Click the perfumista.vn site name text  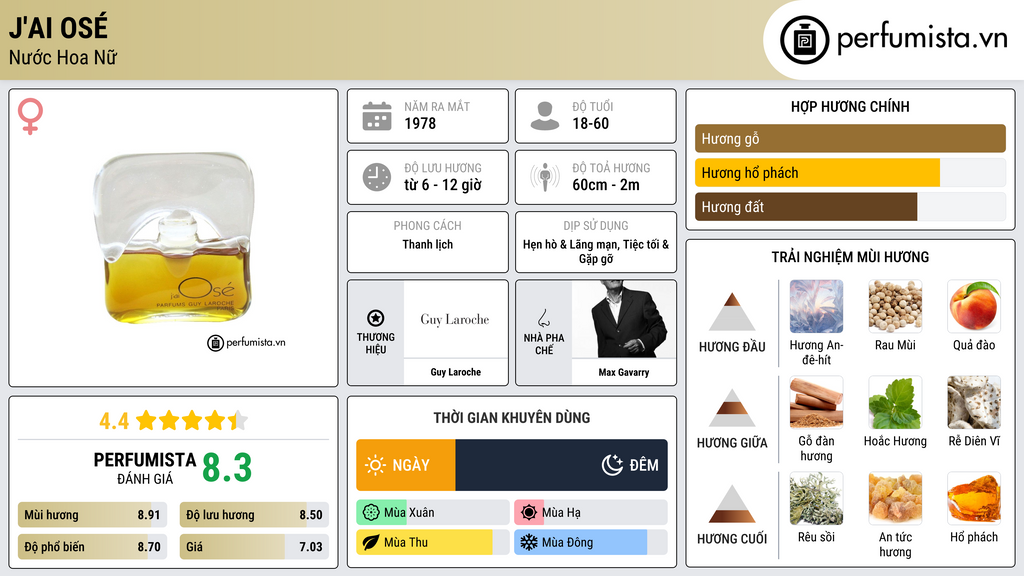(x=922, y=38)
